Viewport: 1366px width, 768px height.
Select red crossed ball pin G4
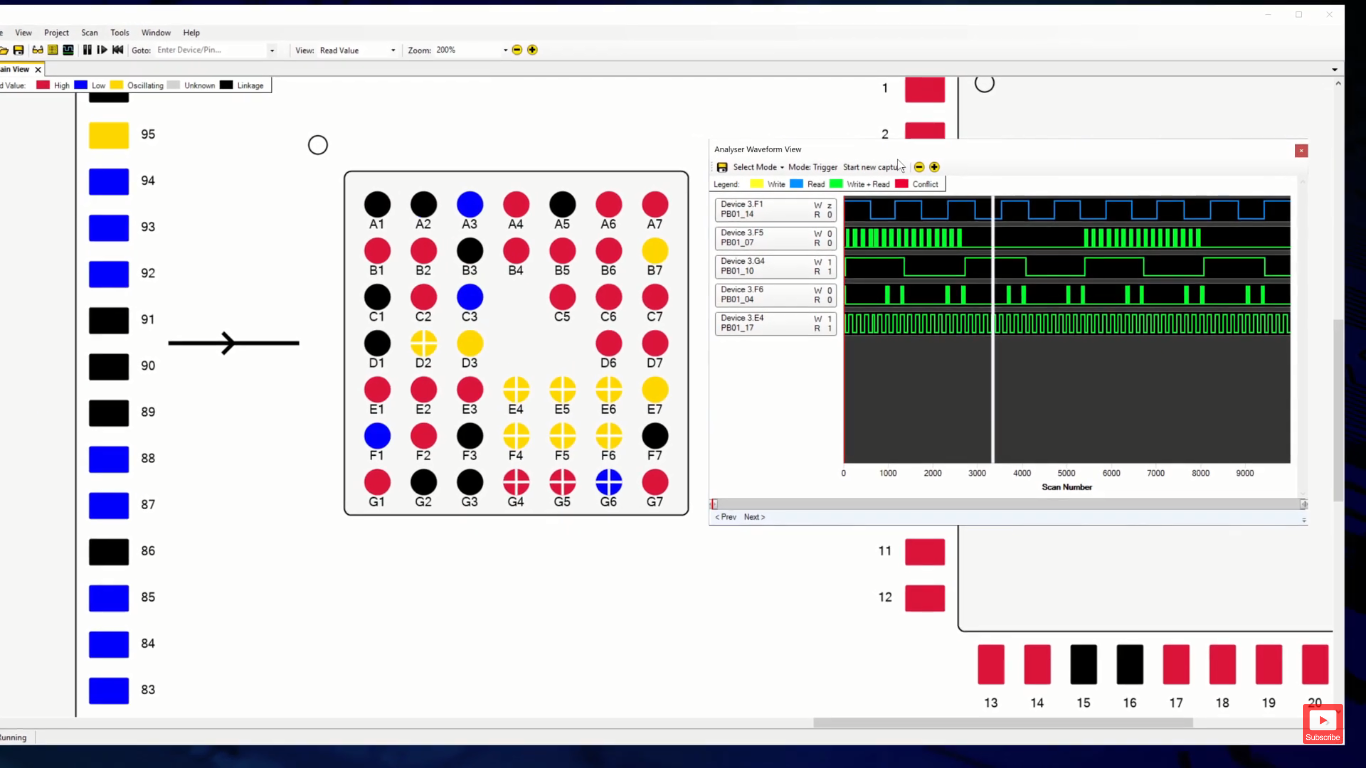click(516, 482)
